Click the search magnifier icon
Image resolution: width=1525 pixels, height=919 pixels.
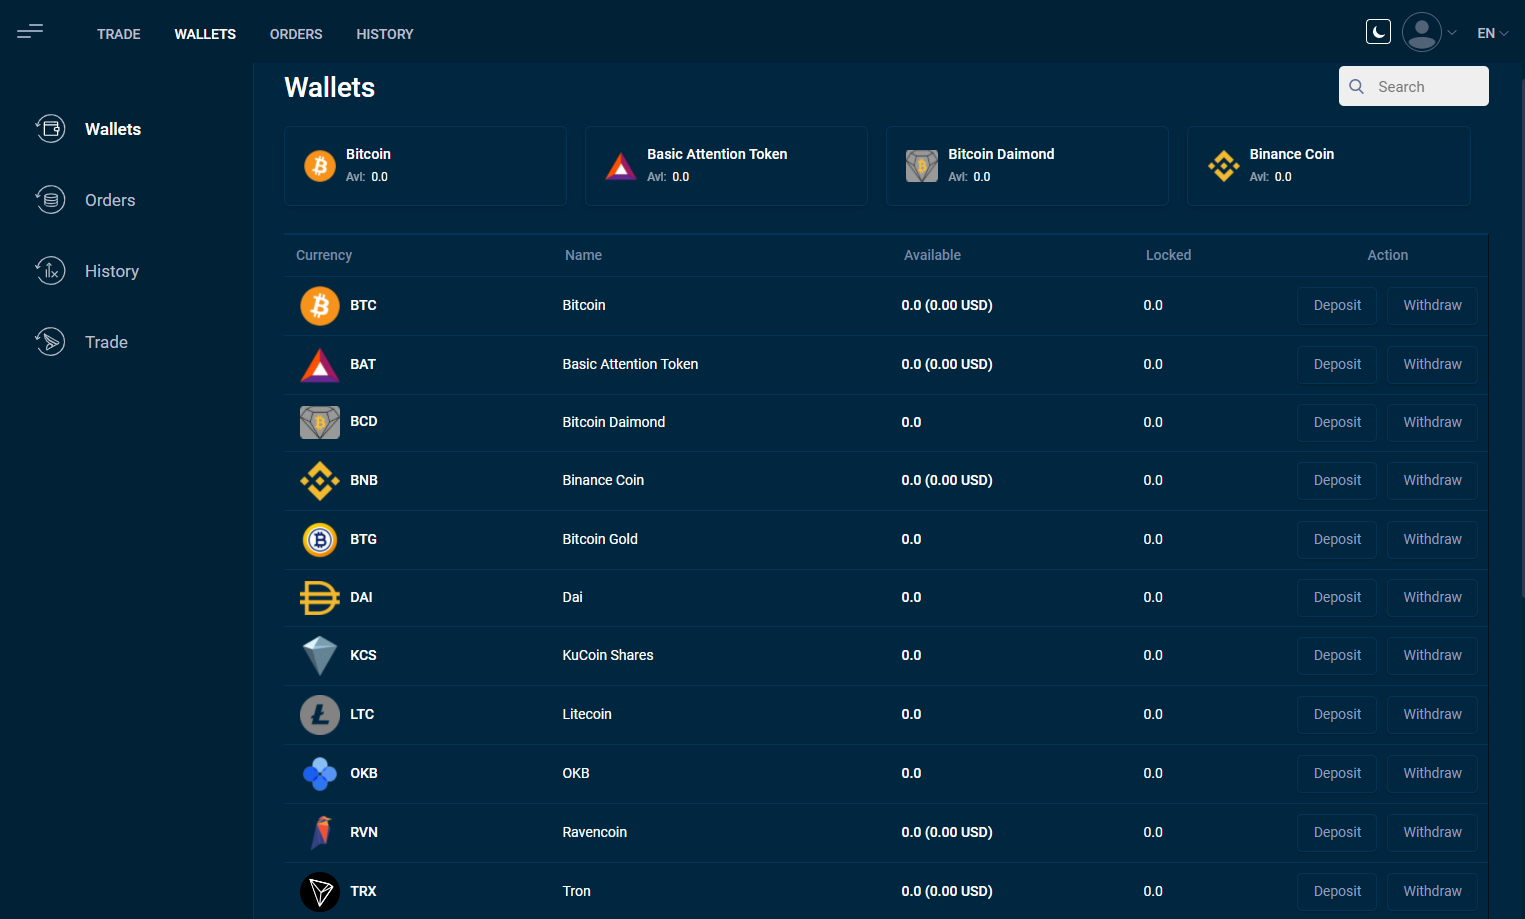1357,86
